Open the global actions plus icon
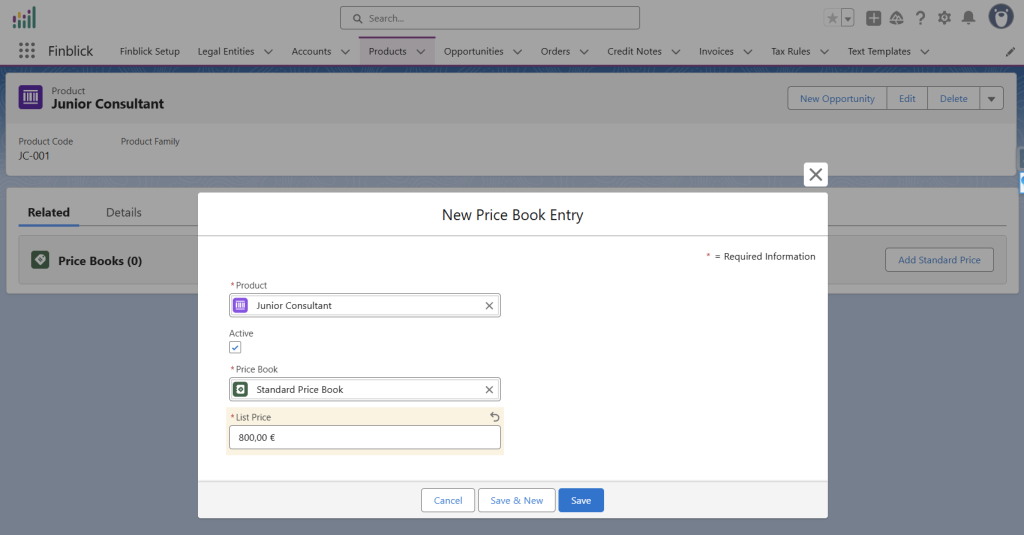The width and height of the screenshot is (1024, 535). click(873, 18)
